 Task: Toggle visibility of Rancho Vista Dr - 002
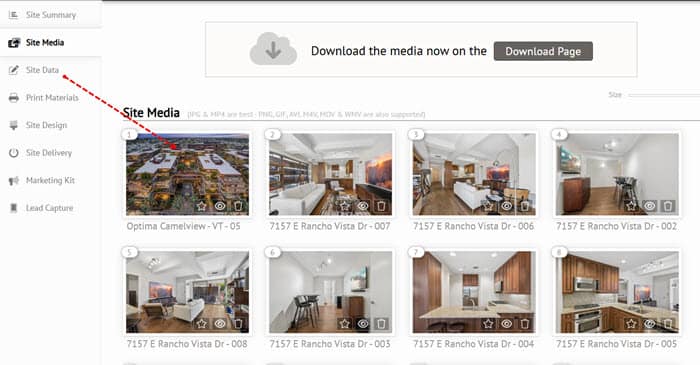pos(650,206)
